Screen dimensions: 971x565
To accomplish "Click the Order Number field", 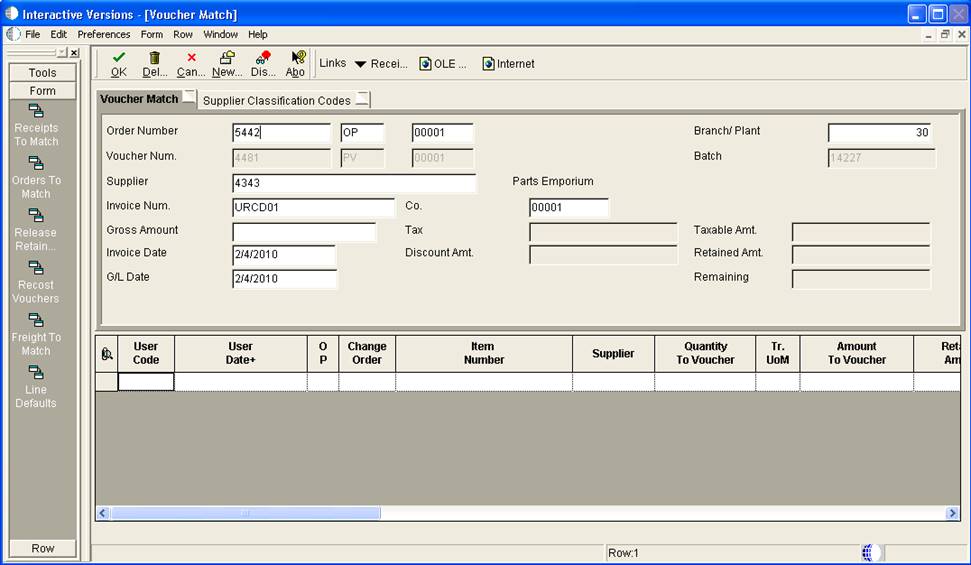I will coord(282,133).
